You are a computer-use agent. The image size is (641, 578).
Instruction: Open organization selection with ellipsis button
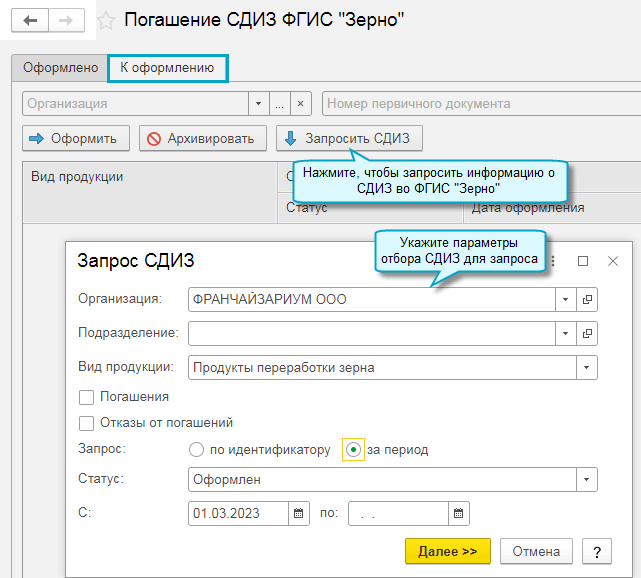pos(280,104)
